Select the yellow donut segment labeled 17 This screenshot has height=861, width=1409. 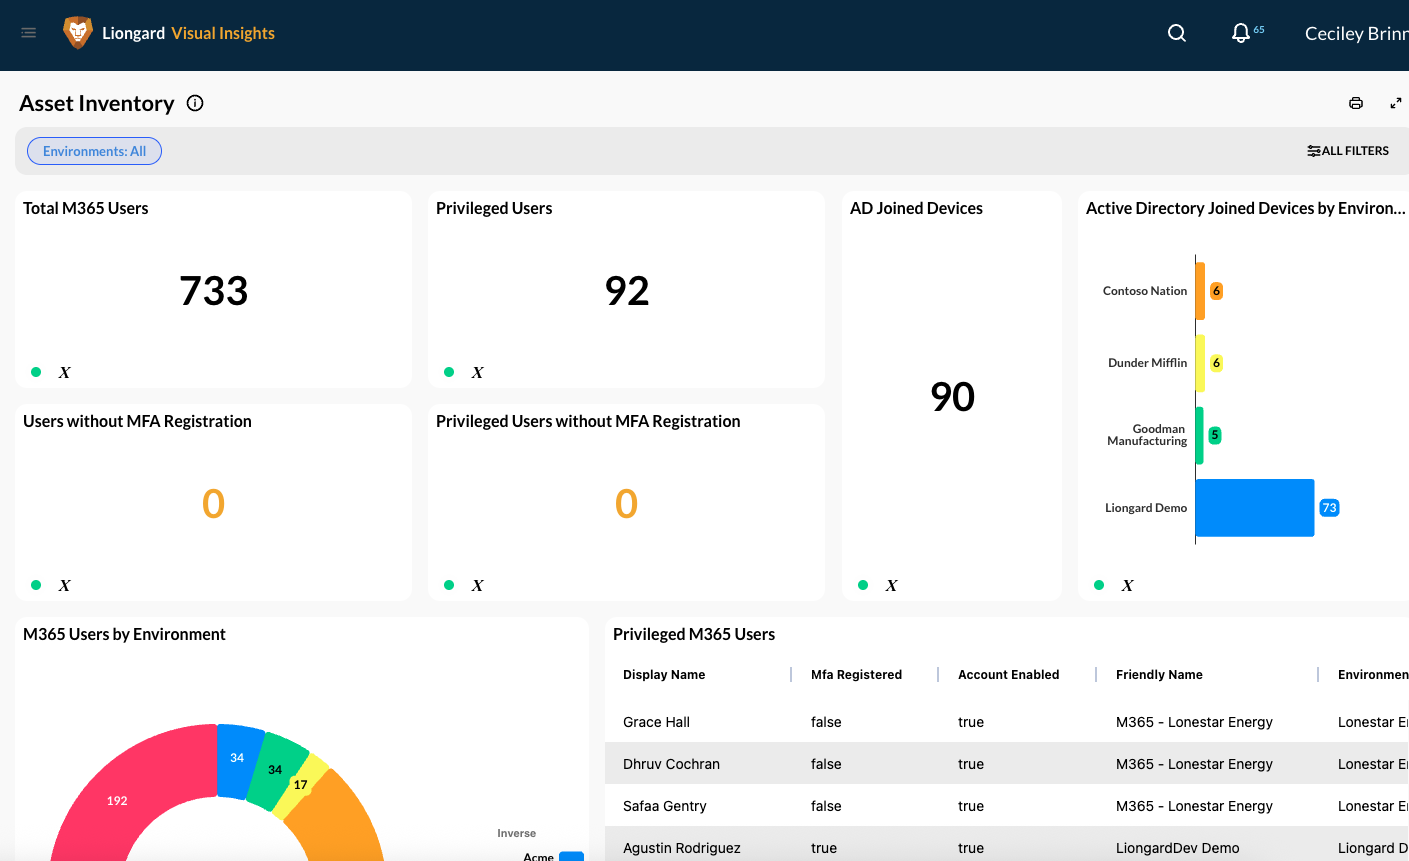303,786
